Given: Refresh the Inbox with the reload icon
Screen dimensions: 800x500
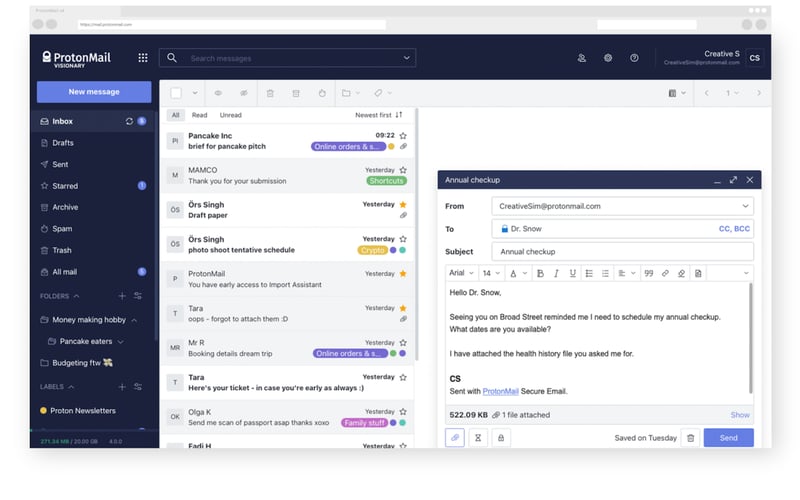Looking at the screenshot, I should [x=129, y=121].
